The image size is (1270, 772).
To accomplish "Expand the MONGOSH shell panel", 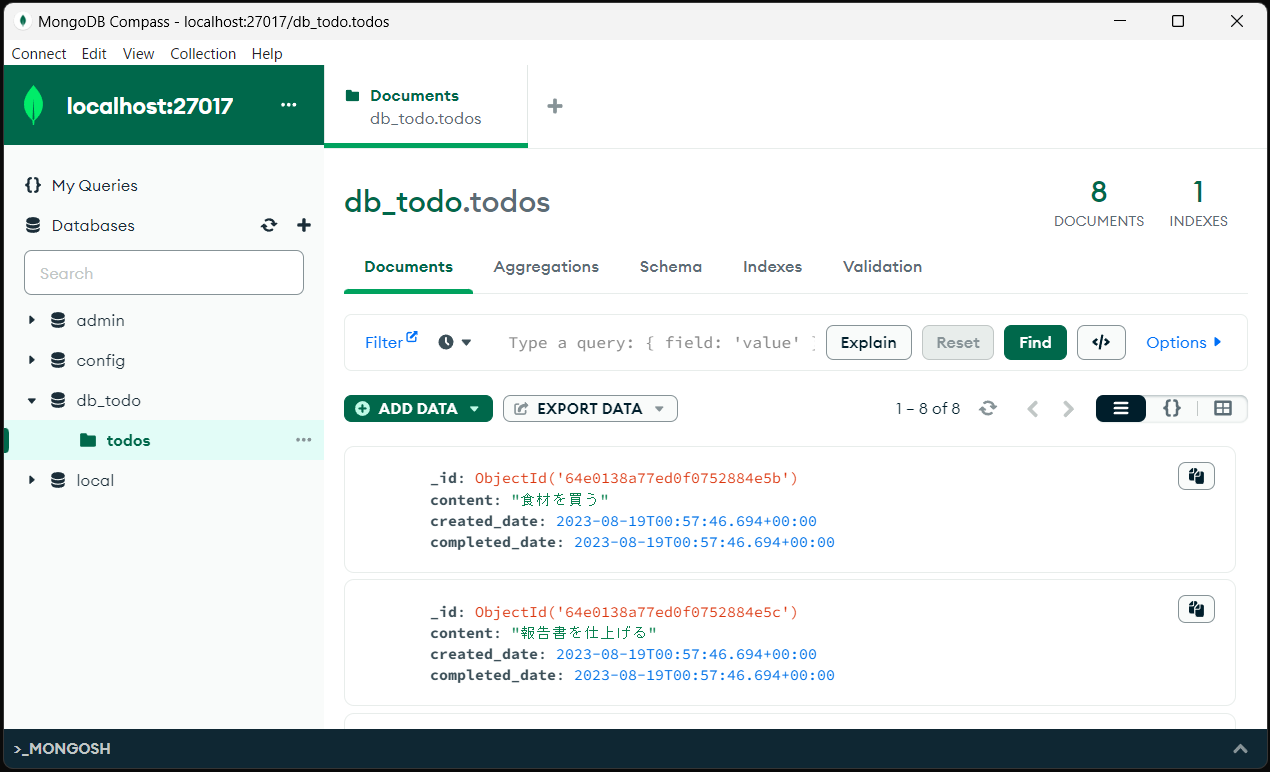I will [1240, 749].
